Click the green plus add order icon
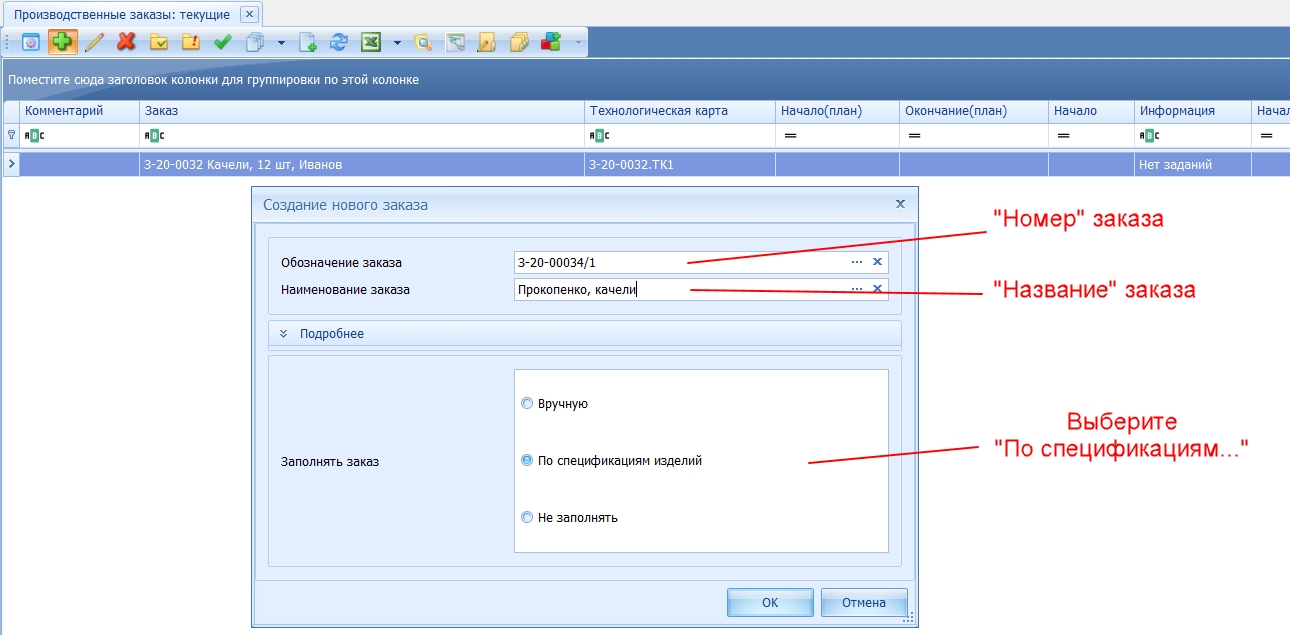1290x635 pixels. tap(63, 42)
